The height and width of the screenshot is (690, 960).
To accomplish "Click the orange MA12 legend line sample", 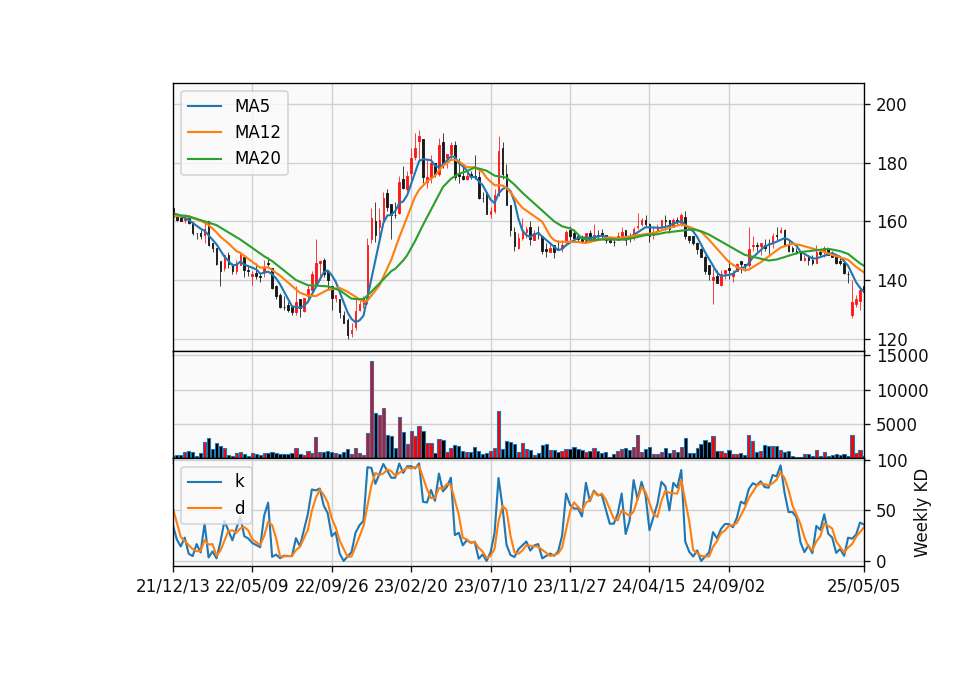I will (204, 132).
